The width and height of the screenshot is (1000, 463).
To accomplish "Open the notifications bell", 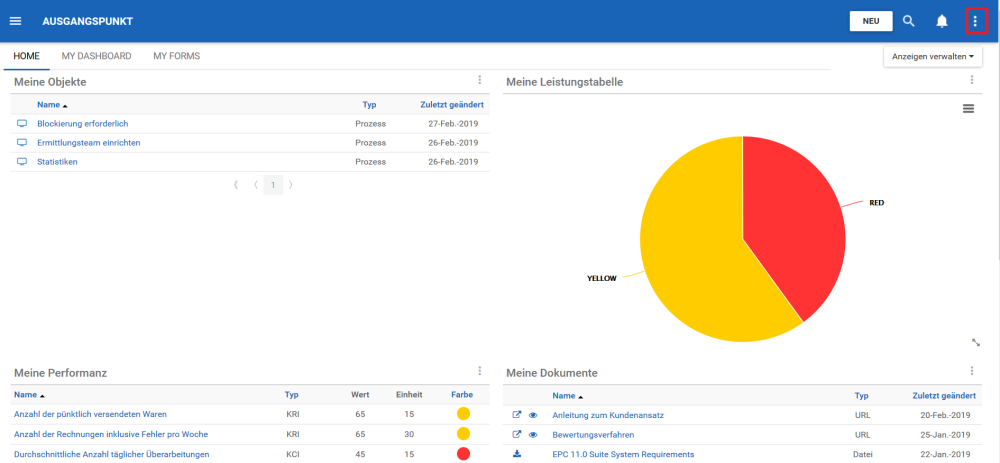I will 941,21.
